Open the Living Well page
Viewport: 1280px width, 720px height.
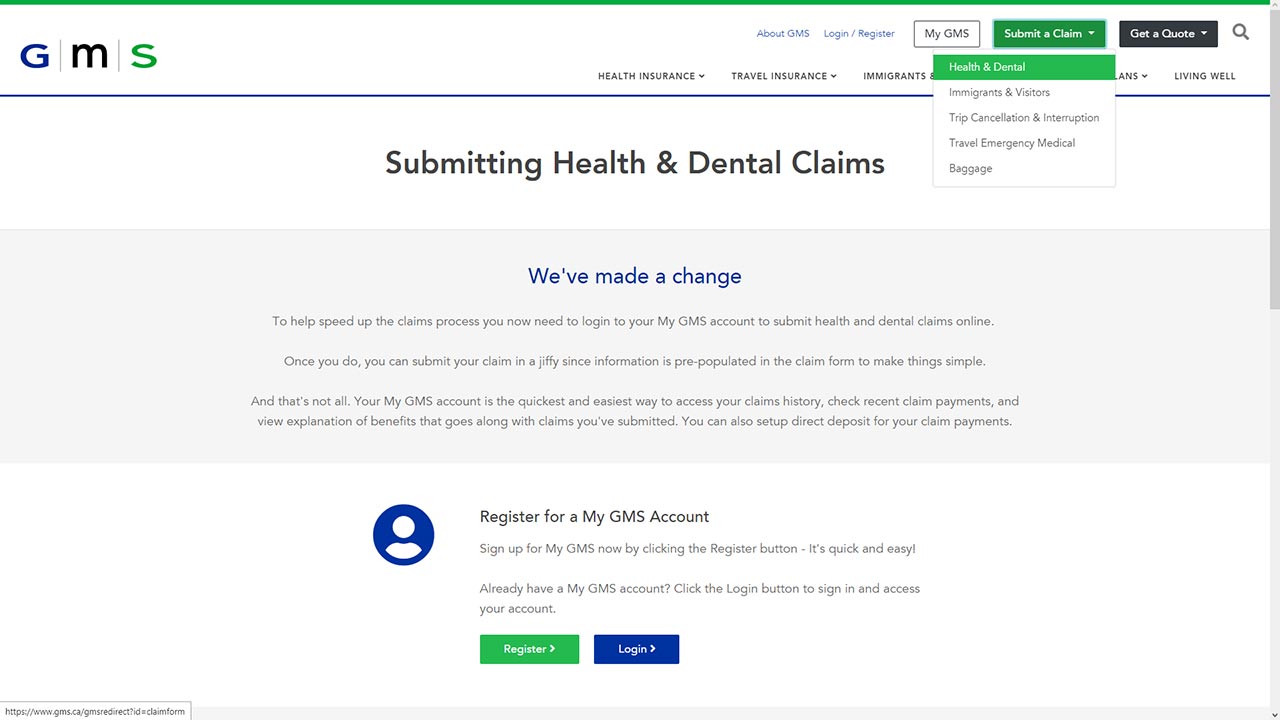tap(1205, 76)
